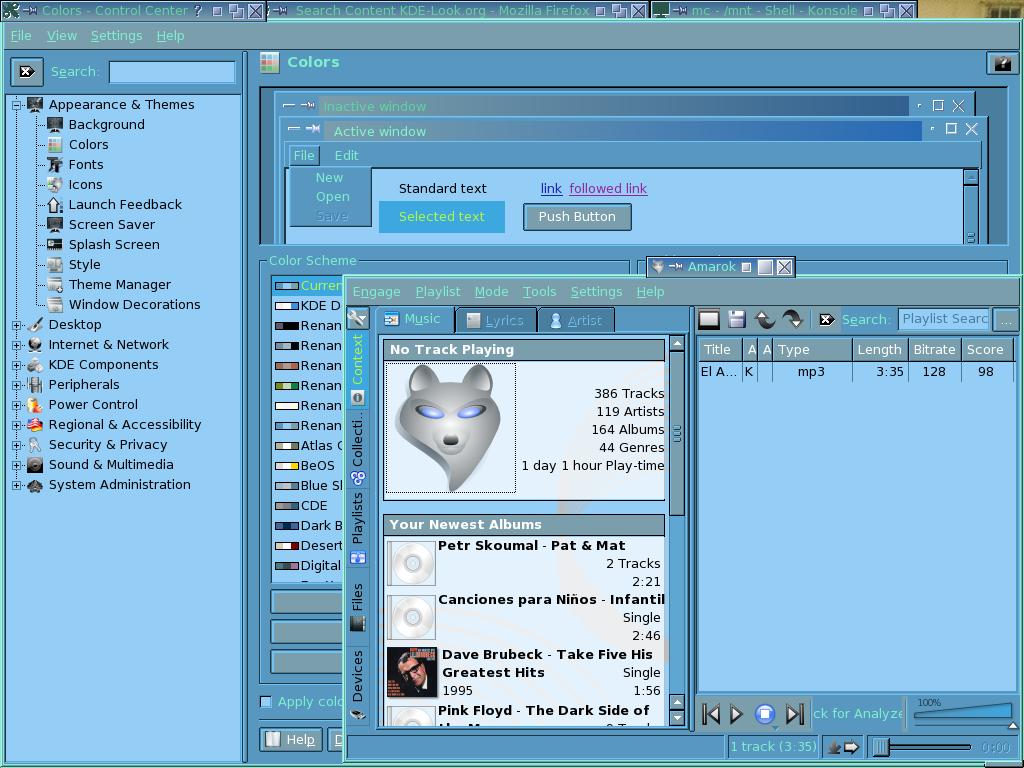Click the Amarok wolf logo image
The width and height of the screenshot is (1024, 768).
[x=451, y=428]
